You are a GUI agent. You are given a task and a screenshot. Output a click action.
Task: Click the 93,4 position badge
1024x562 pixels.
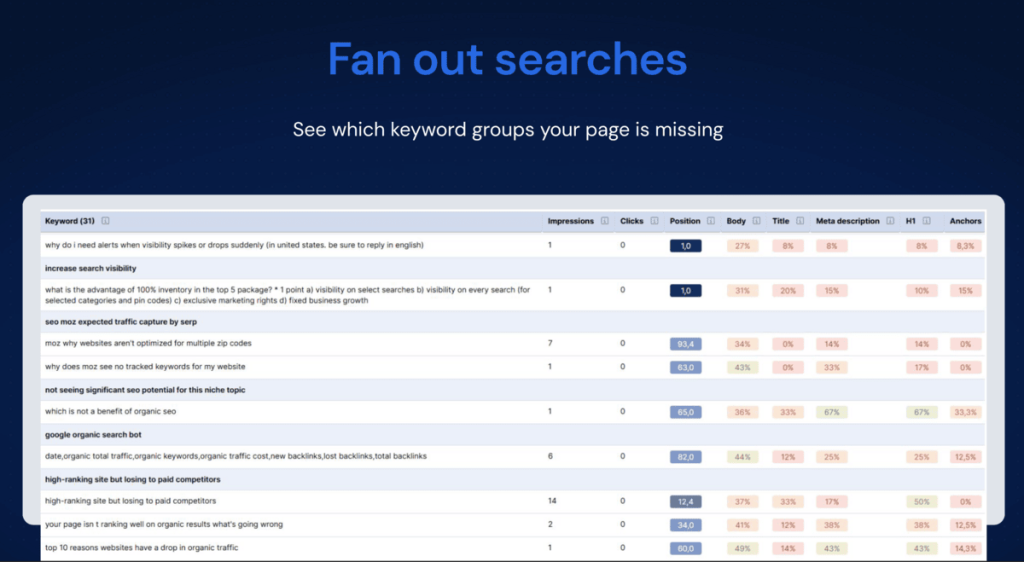pyautogui.click(x=685, y=344)
